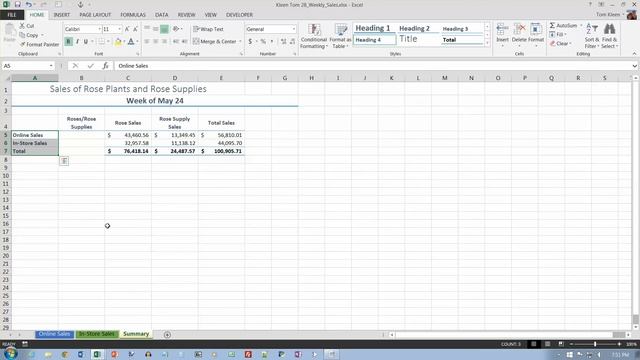Switch to DATA ribbon tab

162,15
